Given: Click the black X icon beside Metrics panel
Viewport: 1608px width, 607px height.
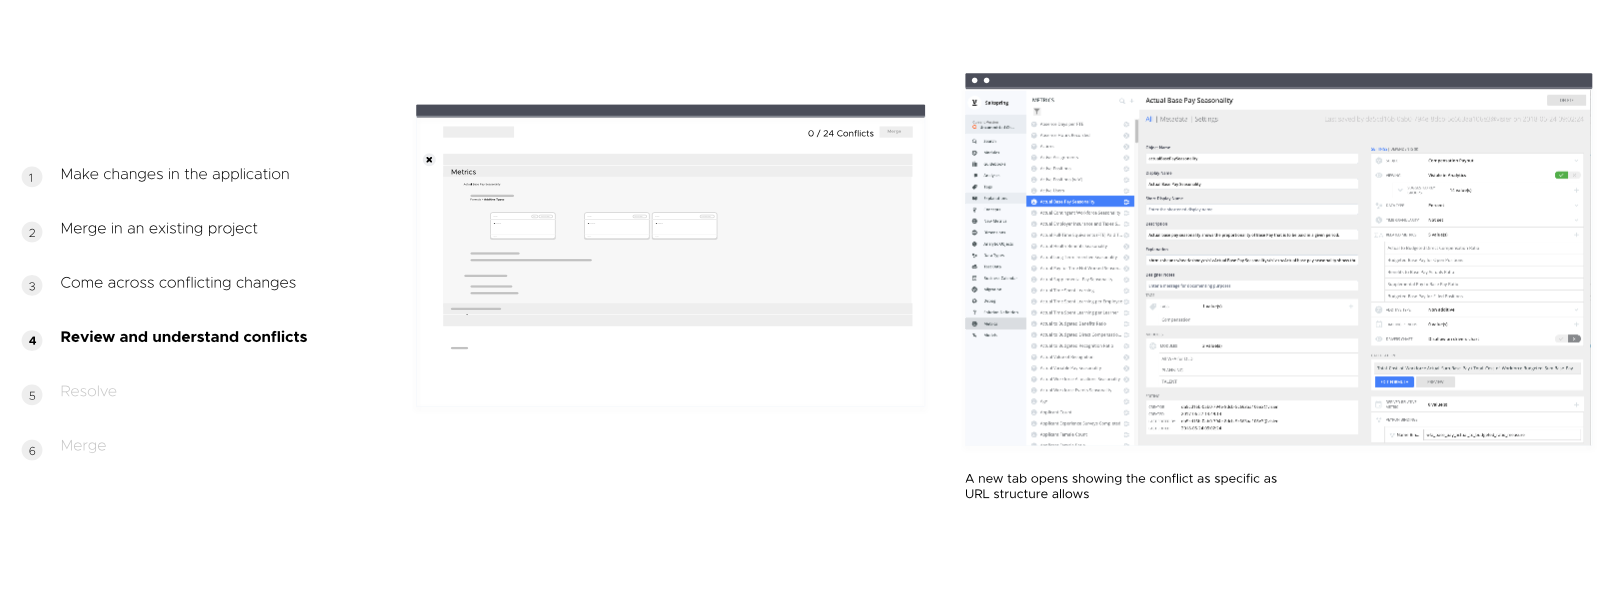Looking at the screenshot, I should click(429, 160).
